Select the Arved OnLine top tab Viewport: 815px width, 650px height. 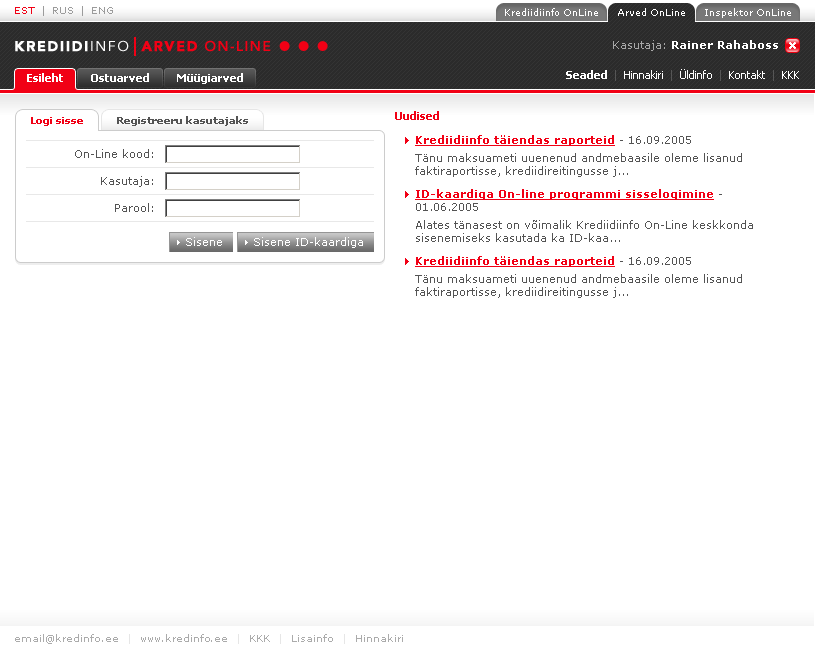pyautogui.click(x=651, y=12)
